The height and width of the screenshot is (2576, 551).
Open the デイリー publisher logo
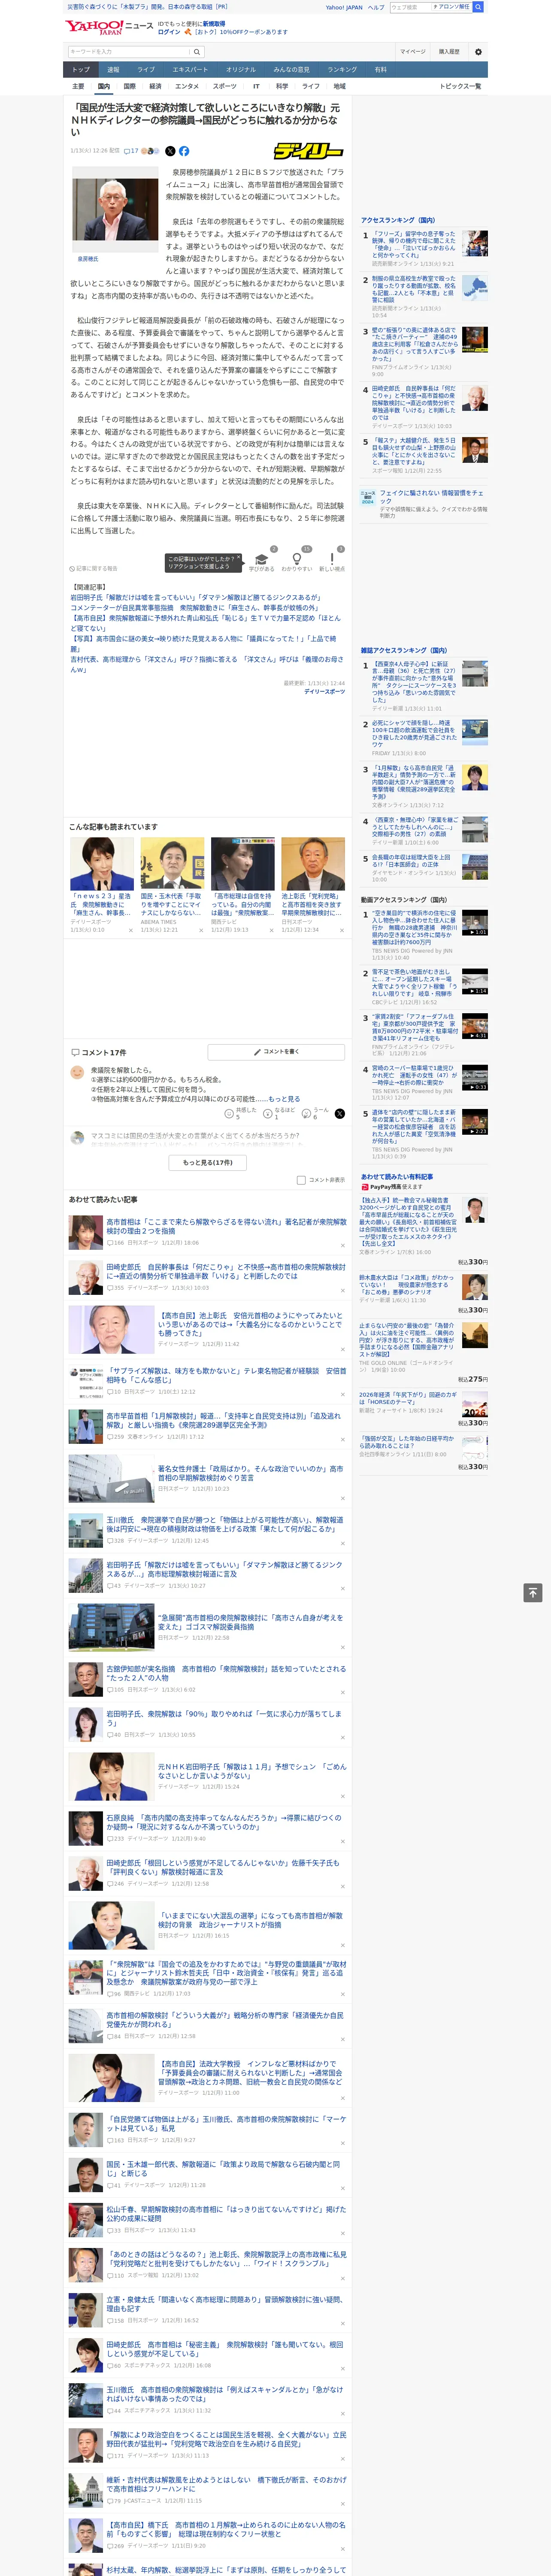[x=309, y=151]
